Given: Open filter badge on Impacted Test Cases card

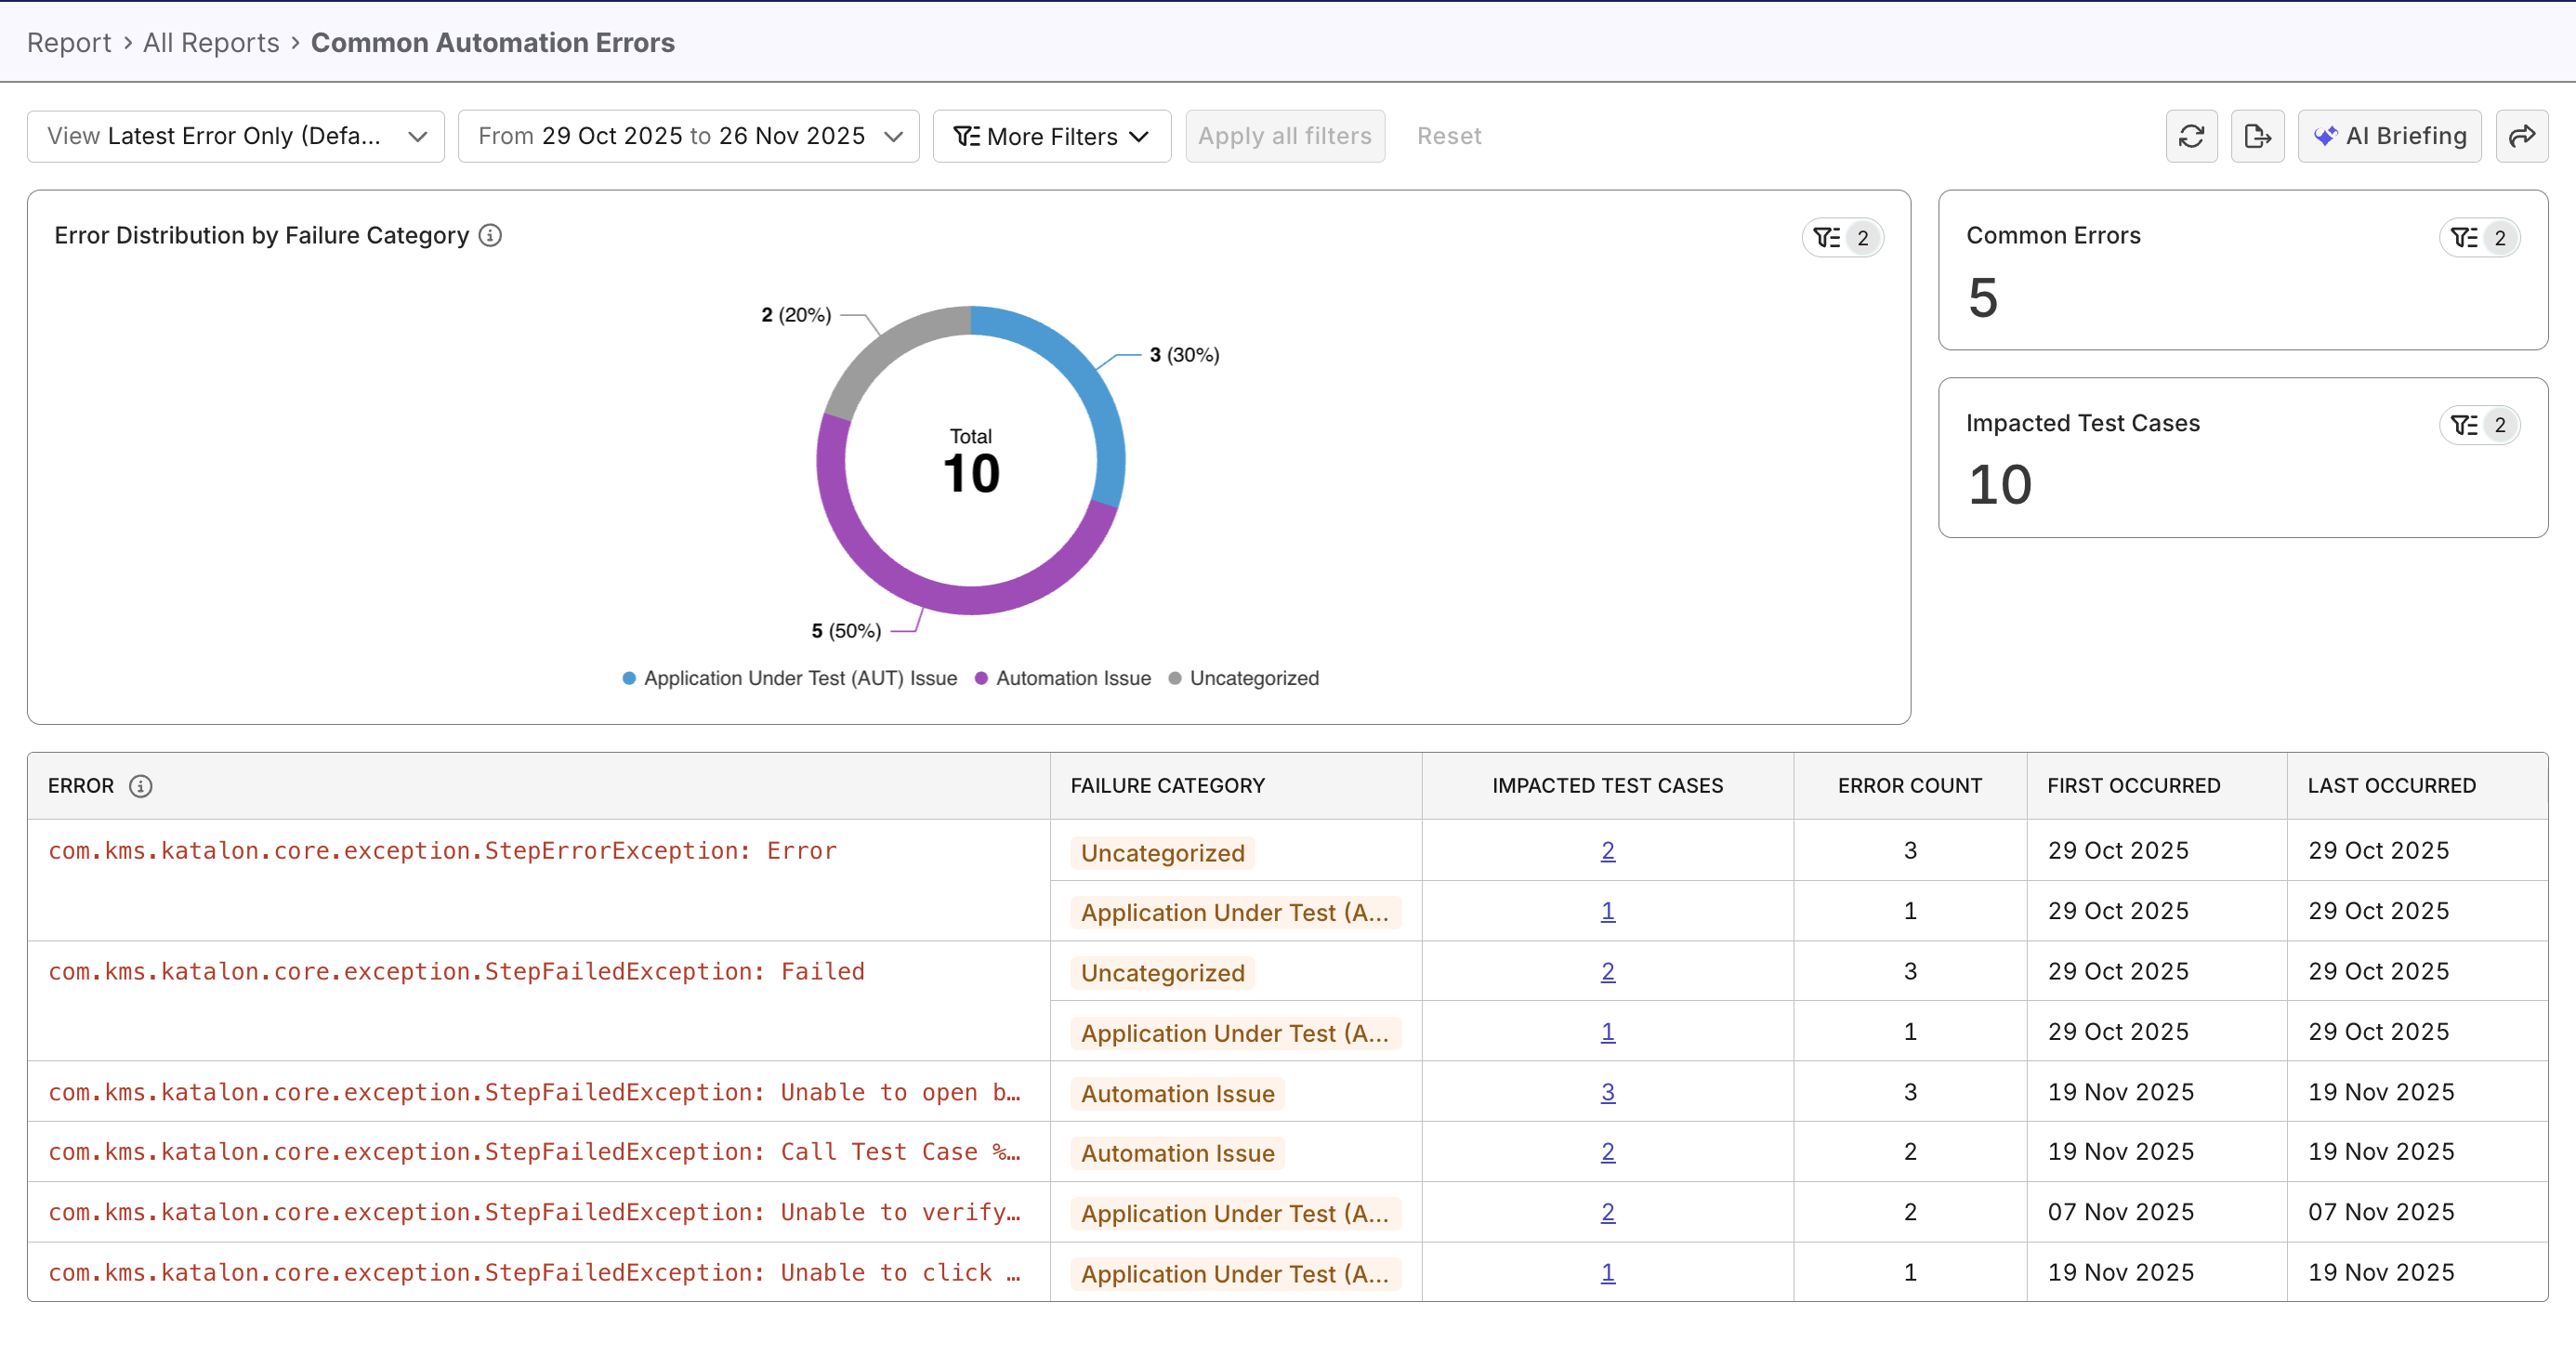Looking at the screenshot, I should tap(2479, 425).
